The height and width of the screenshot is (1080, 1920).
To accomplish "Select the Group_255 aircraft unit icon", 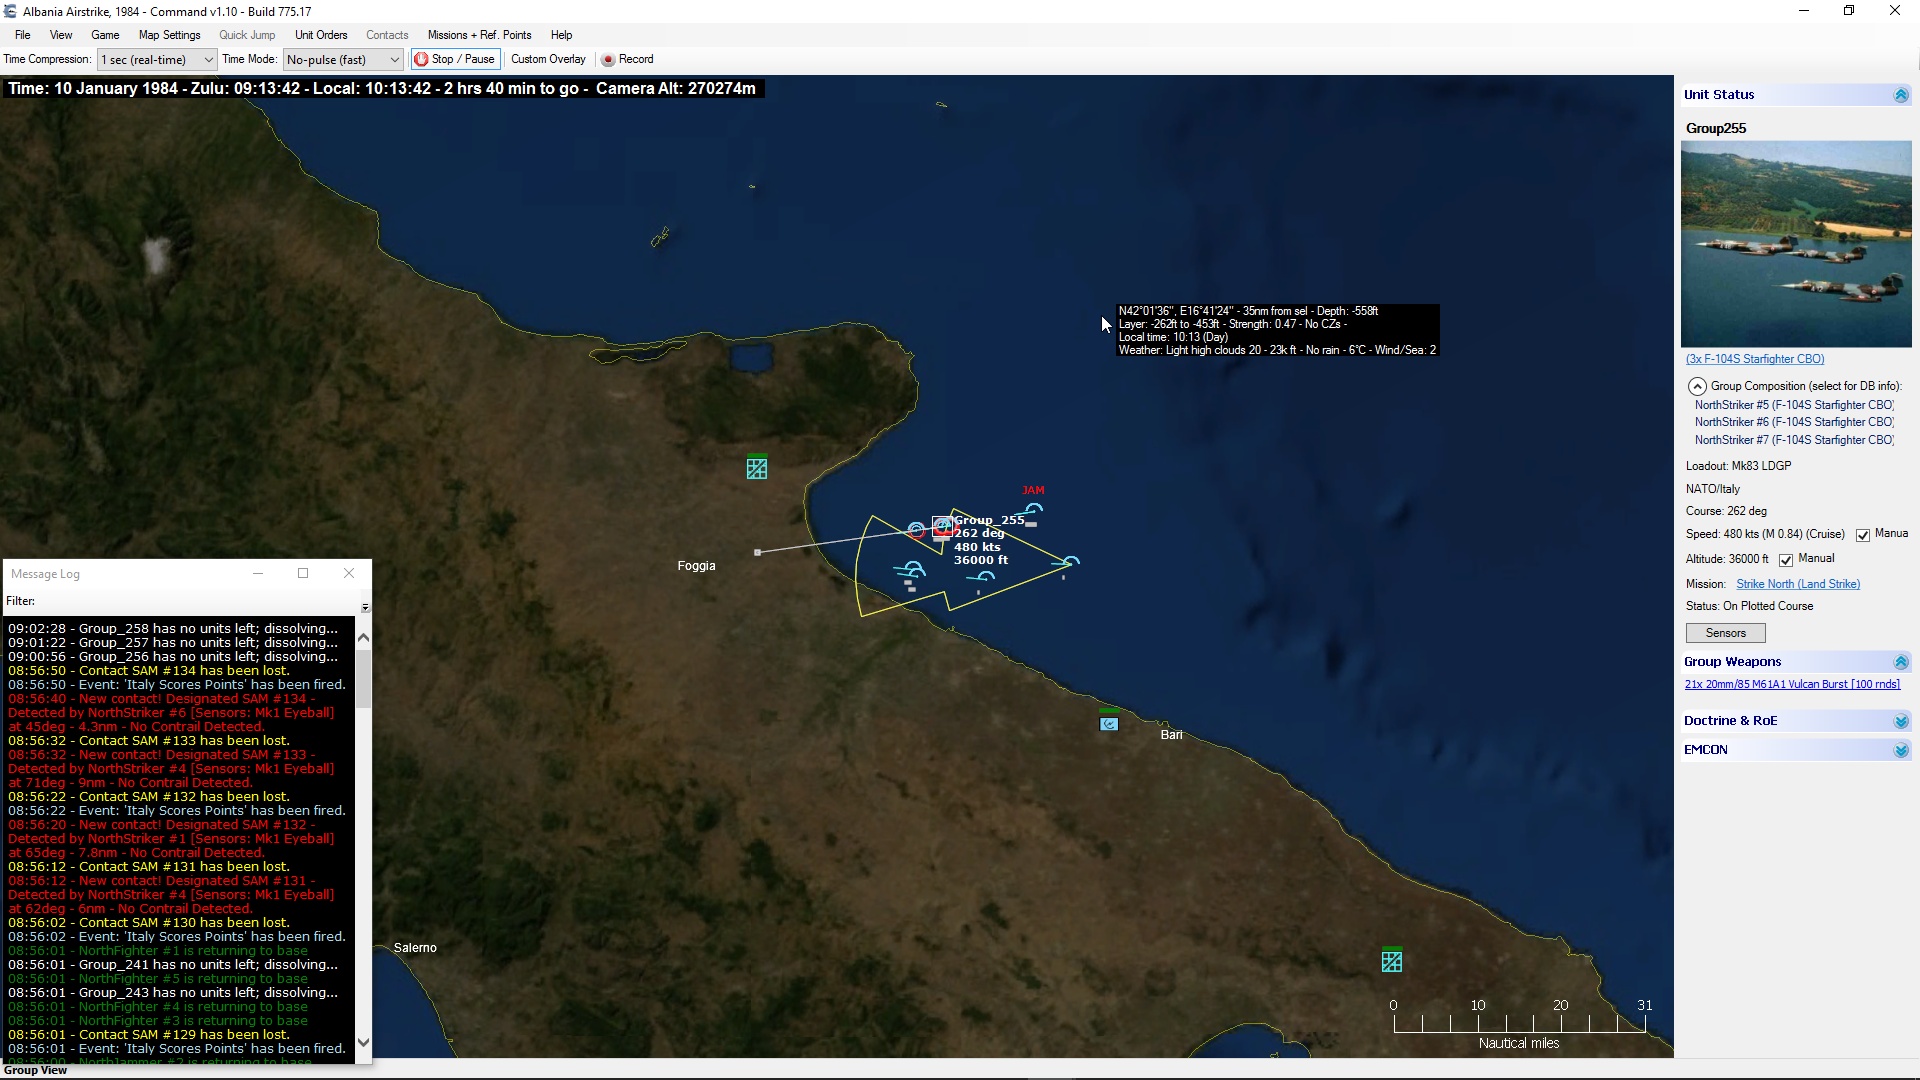I will click(x=942, y=526).
